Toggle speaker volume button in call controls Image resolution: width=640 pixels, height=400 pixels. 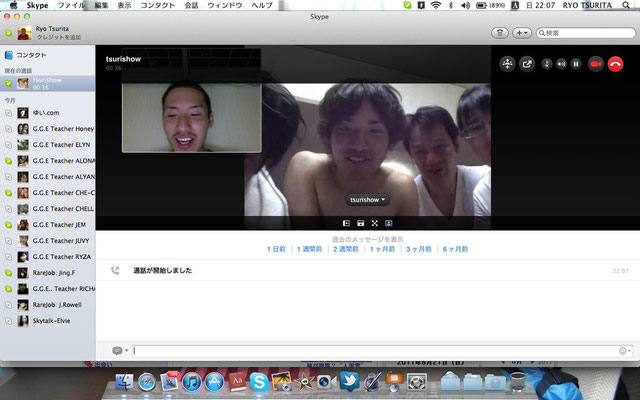pyautogui.click(x=561, y=64)
